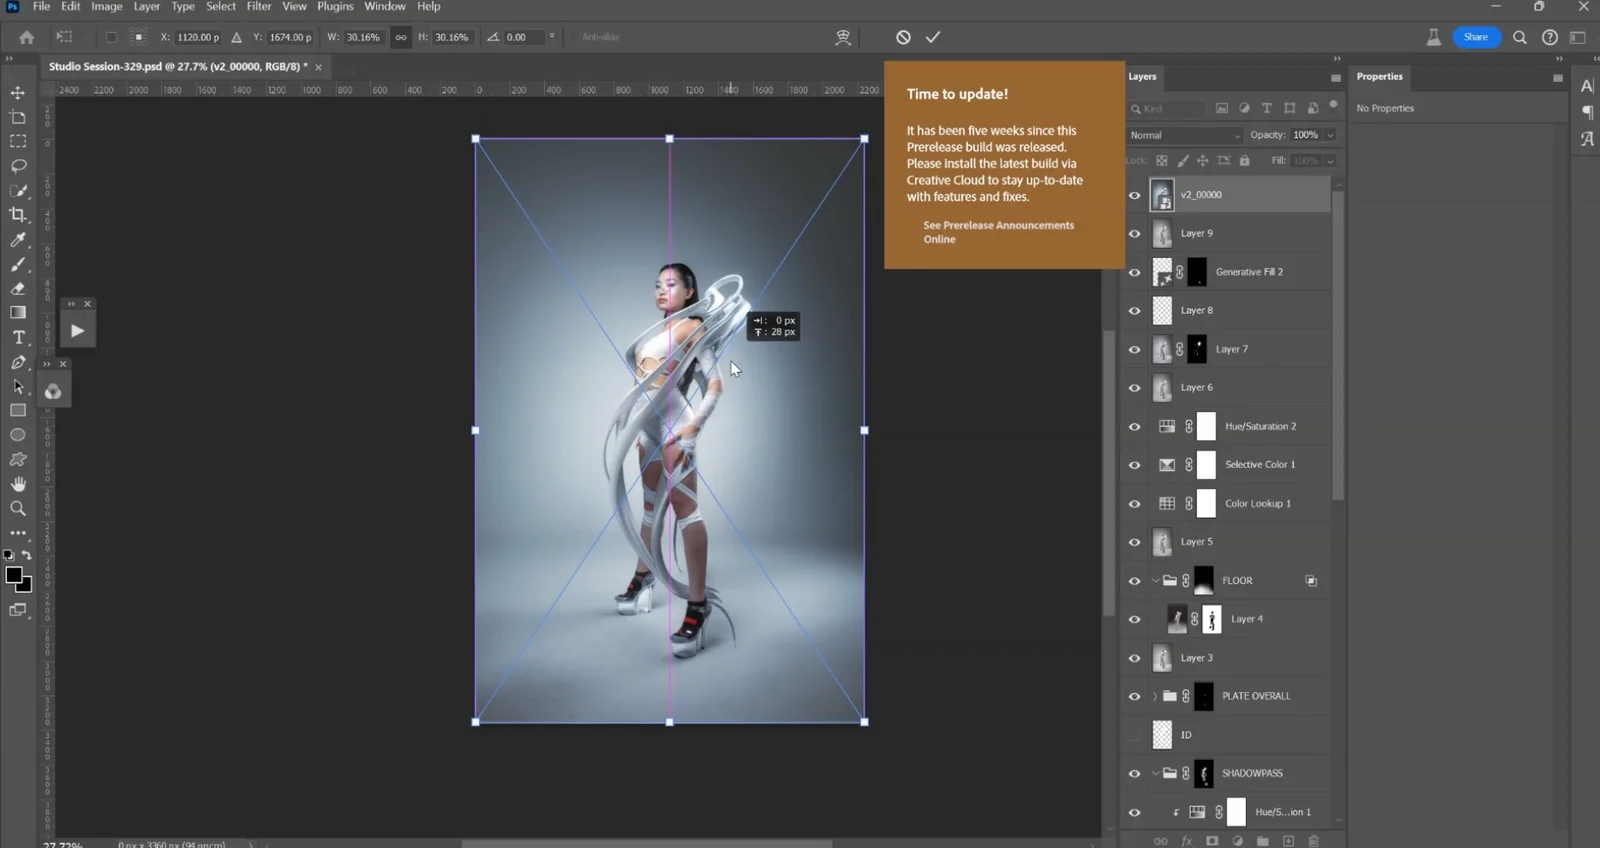Toggle link between width and height

click(x=401, y=37)
